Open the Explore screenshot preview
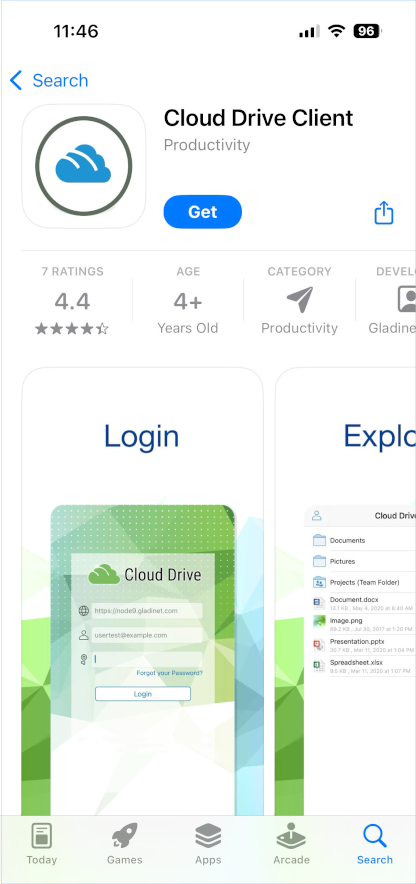Screen dimensions: 416x884 click(346, 591)
